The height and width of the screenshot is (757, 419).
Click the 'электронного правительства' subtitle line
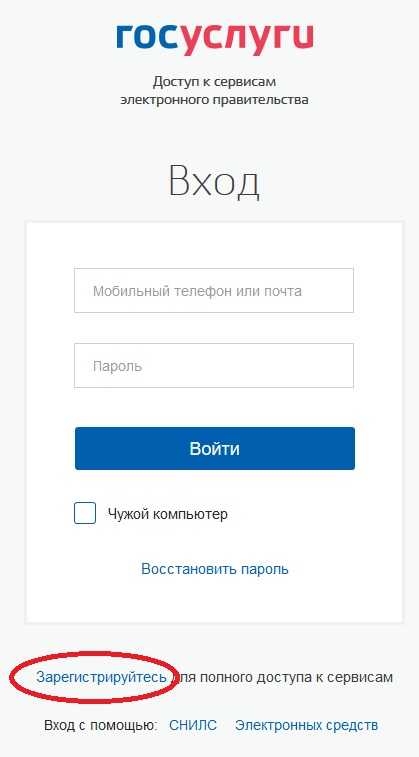tap(214, 100)
